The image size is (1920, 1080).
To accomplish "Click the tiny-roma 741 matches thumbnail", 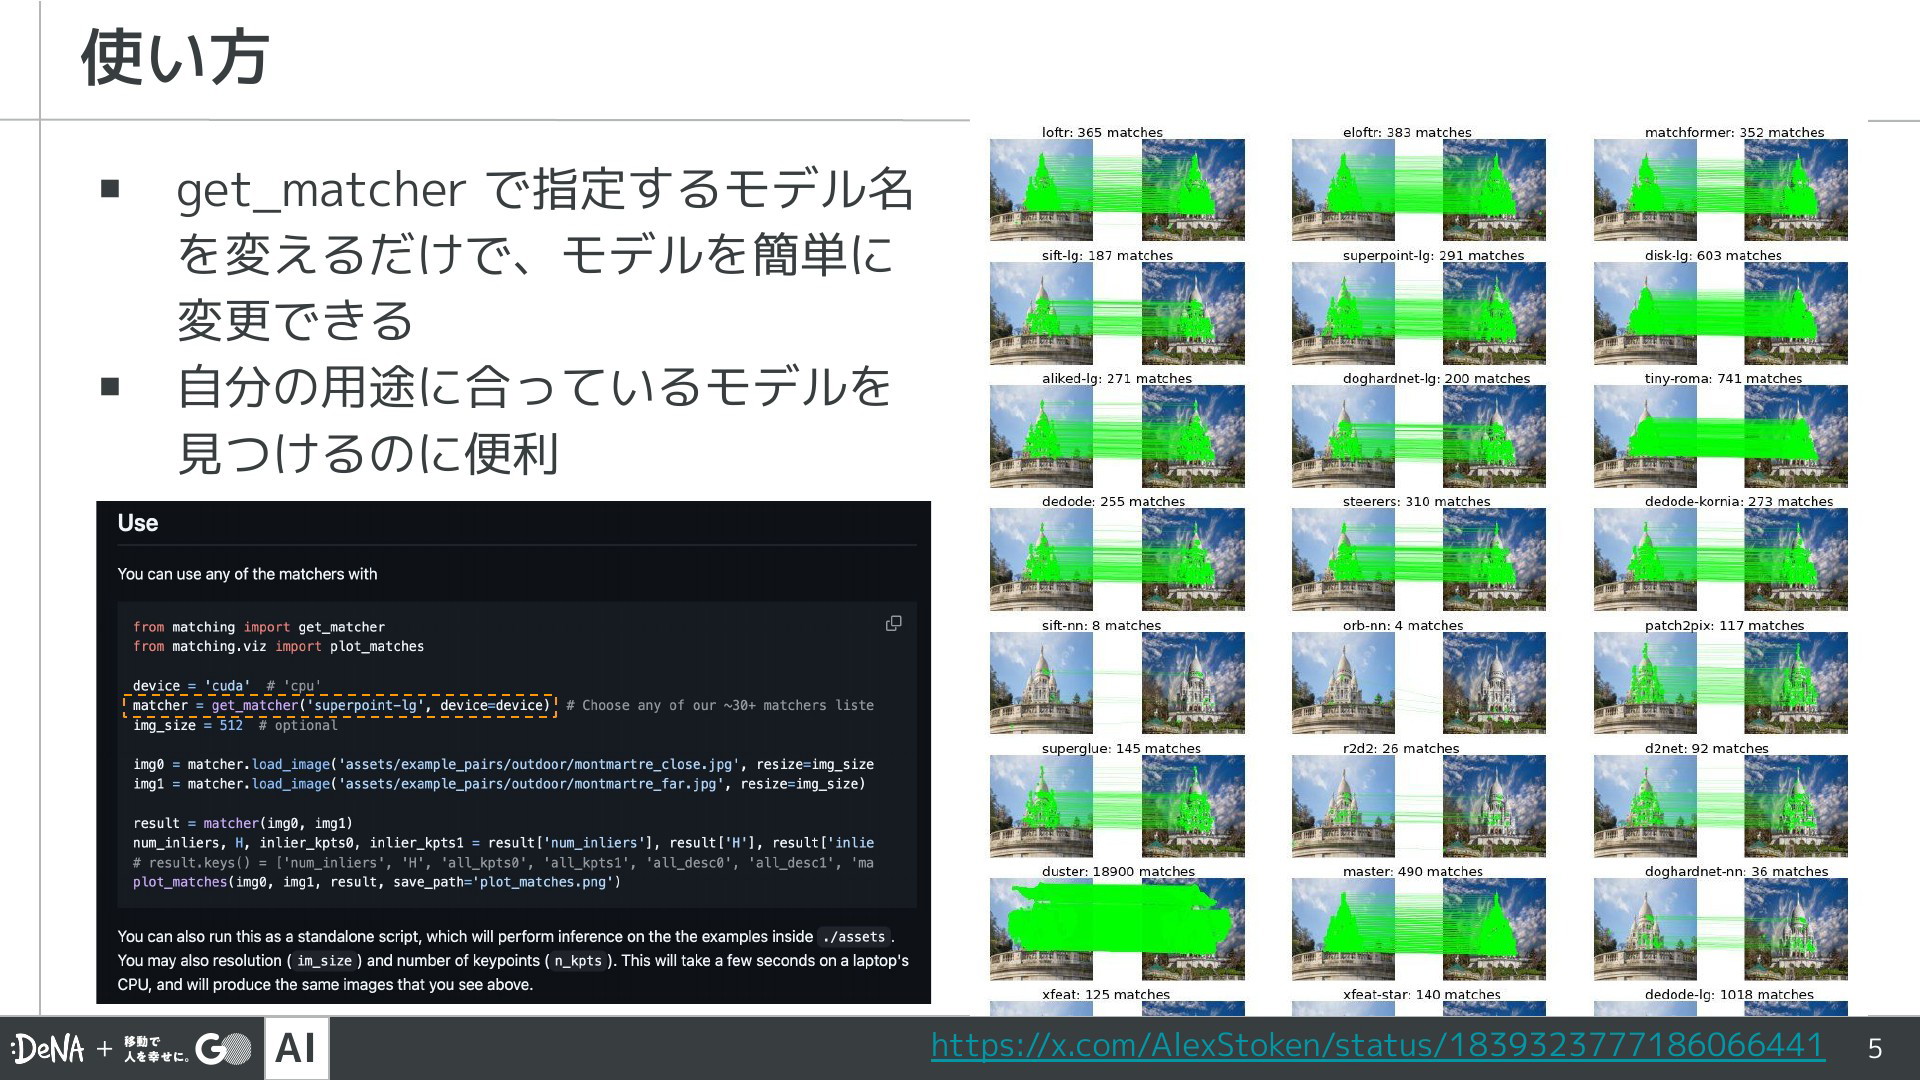I will 1721,436.
